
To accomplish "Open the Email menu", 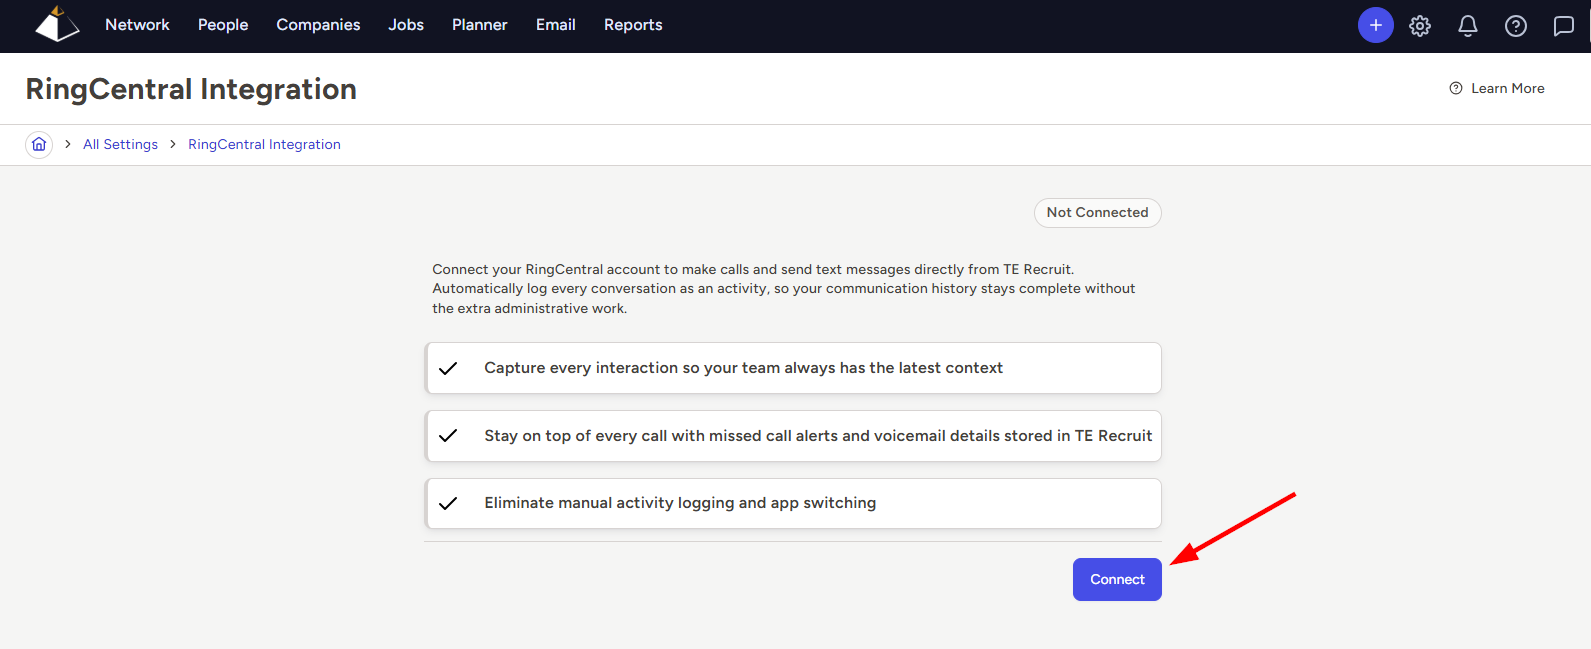I will [x=556, y=25].
